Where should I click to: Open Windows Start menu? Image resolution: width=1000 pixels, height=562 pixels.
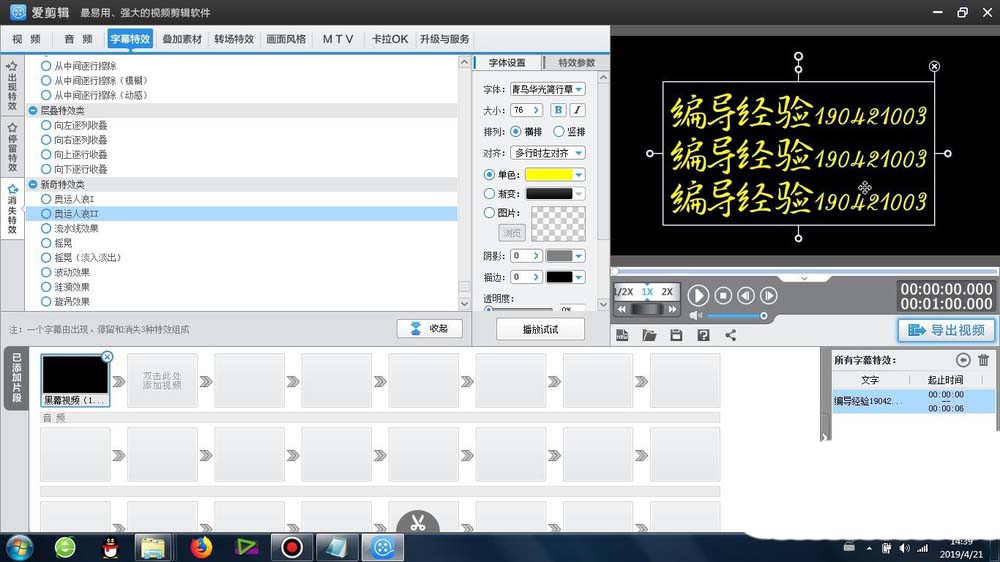click(19, 547)
